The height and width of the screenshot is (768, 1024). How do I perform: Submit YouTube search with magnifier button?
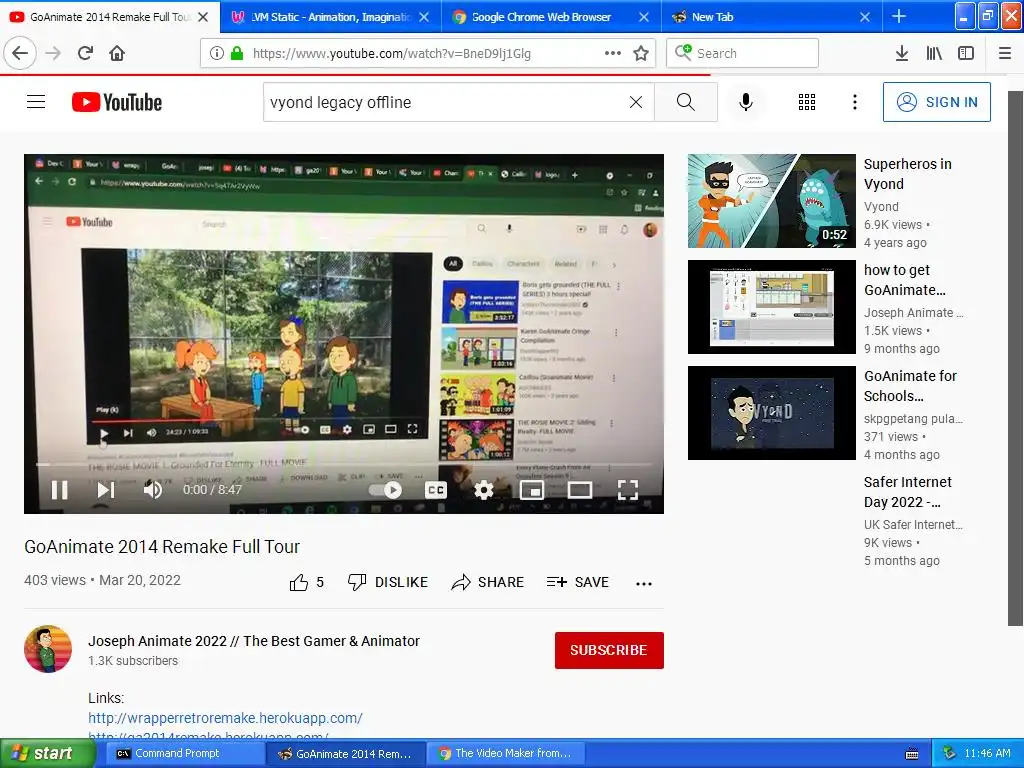tap(686, 102)
